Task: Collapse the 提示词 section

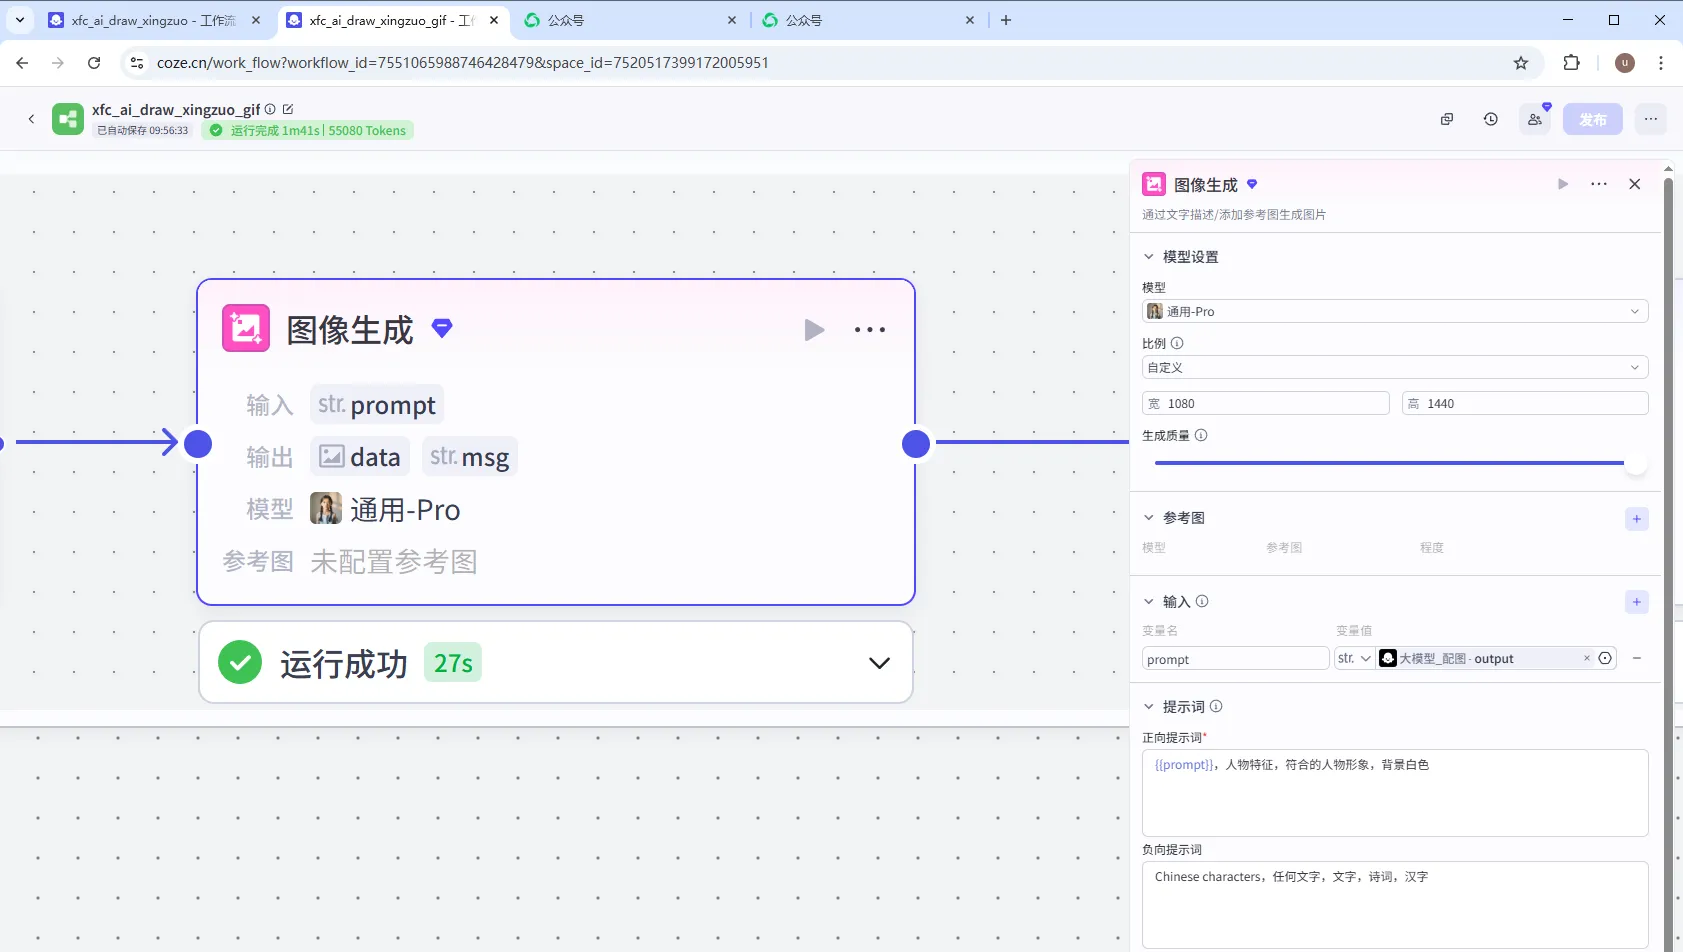Action: [x=1149, y=706]
